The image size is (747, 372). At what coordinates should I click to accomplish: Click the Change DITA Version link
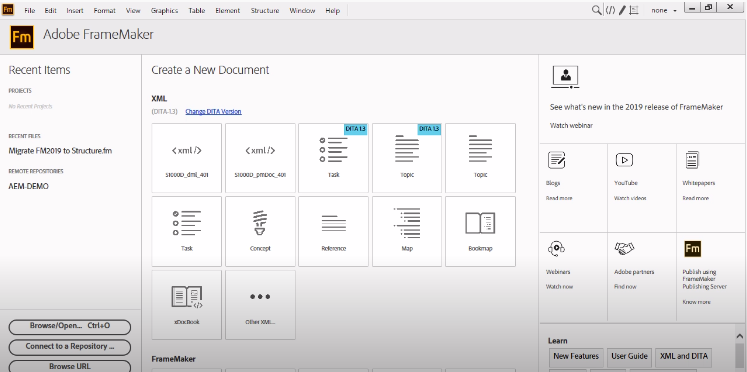213,111
